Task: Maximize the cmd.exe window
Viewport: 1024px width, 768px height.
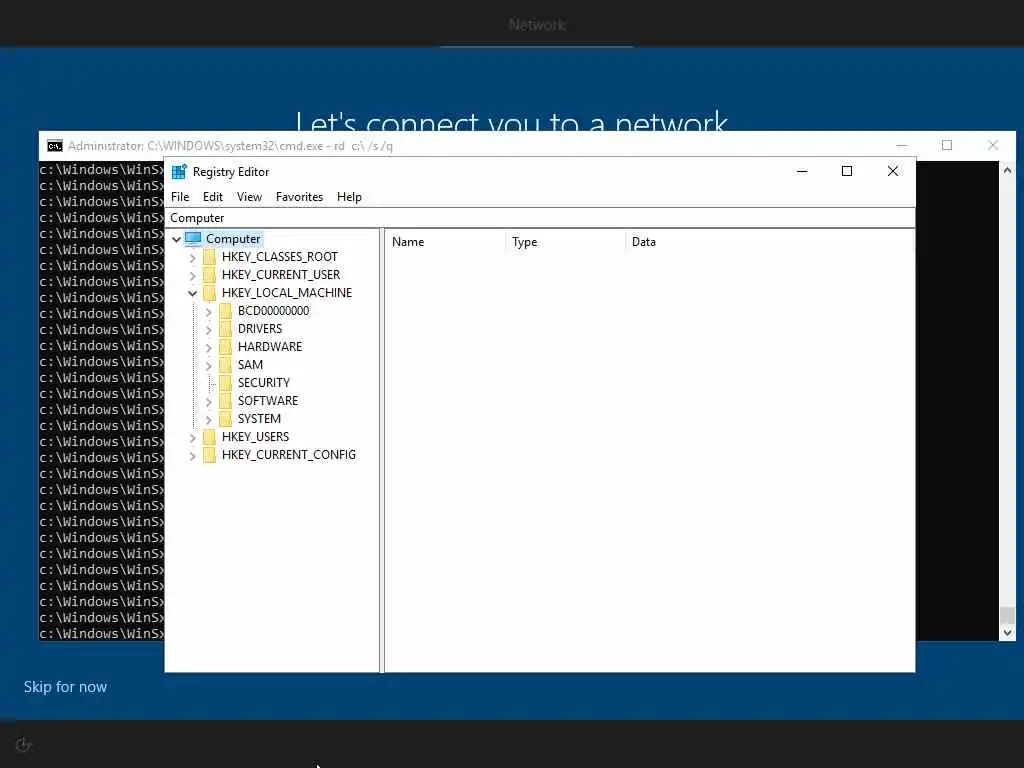Action: (947, 145)
